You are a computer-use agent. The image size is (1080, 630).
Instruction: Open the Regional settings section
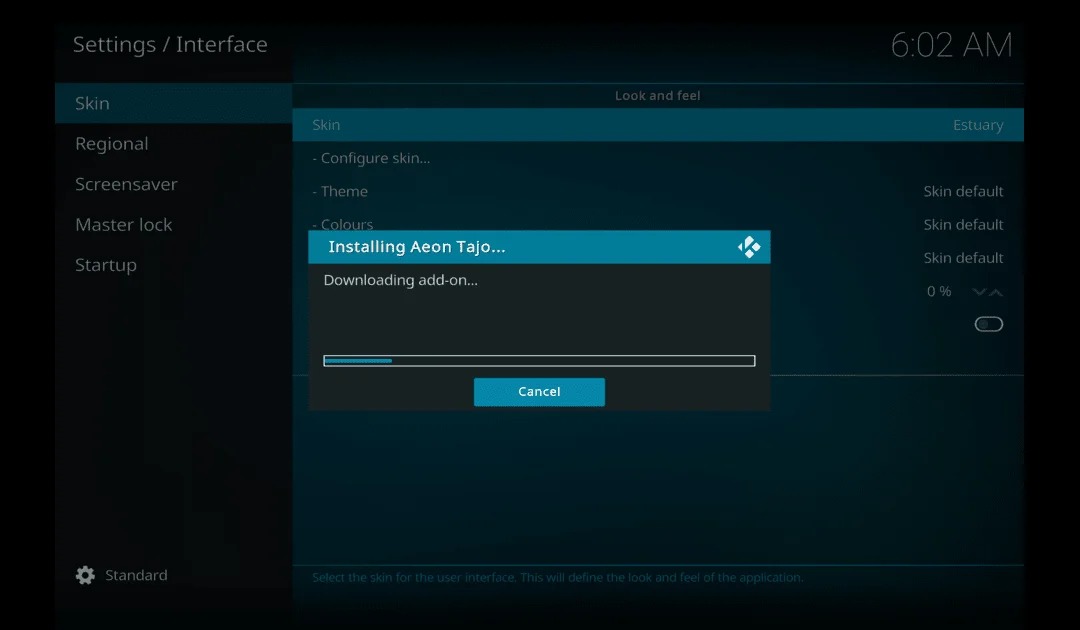click(x=112, y=144)
